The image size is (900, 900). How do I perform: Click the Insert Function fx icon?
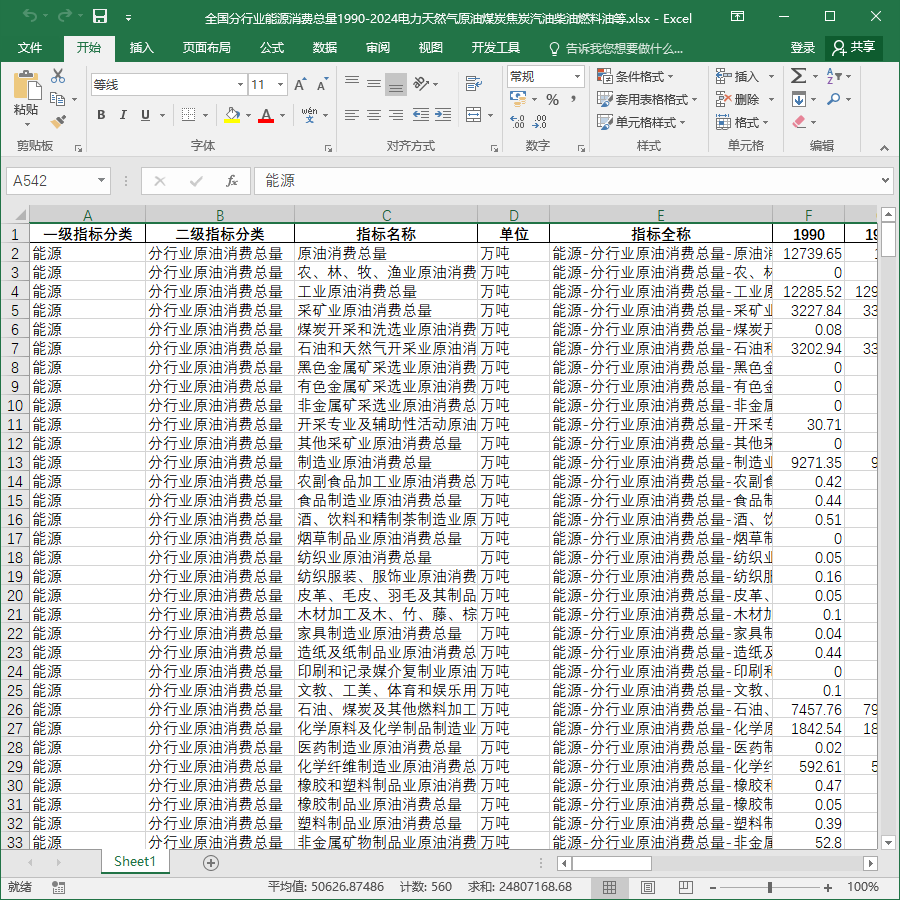coord(232,181)
